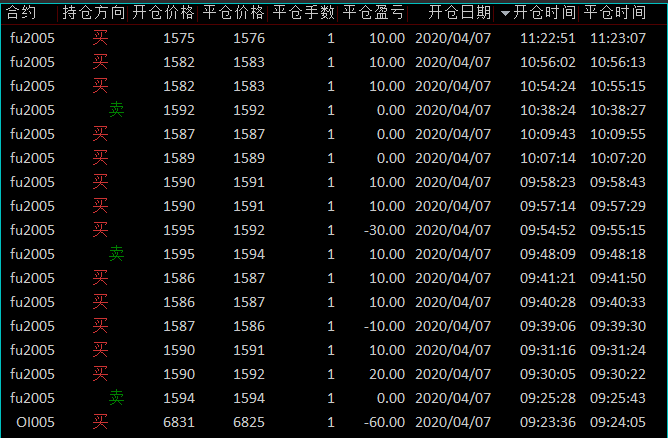Click the open time 09:41:21
Image resolution: width=668 pixels, height=438 pixels.
pyautogui.click(x=547, y=278)
